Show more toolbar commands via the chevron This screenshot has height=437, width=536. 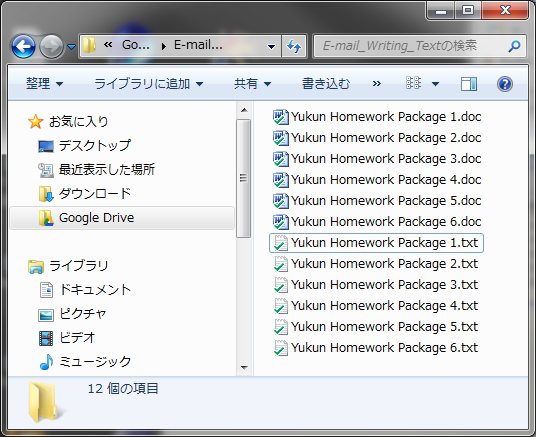click(x=377, y=84)
